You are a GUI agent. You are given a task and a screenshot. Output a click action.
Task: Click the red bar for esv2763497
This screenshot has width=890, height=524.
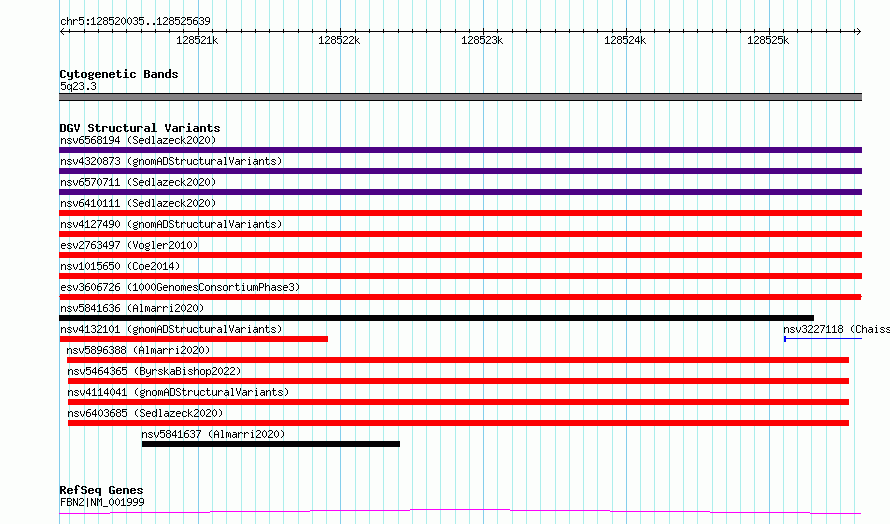[460, 255]
